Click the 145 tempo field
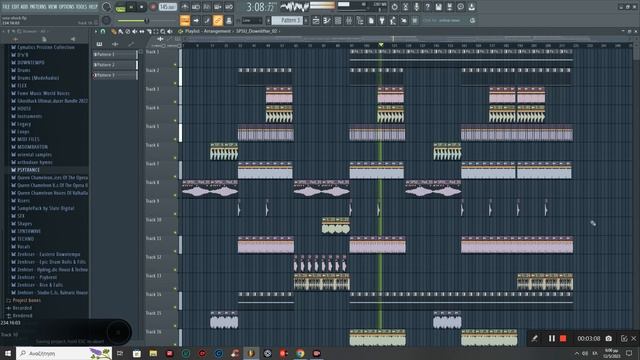This screenshot has width=640, height=360. [167, 7]
